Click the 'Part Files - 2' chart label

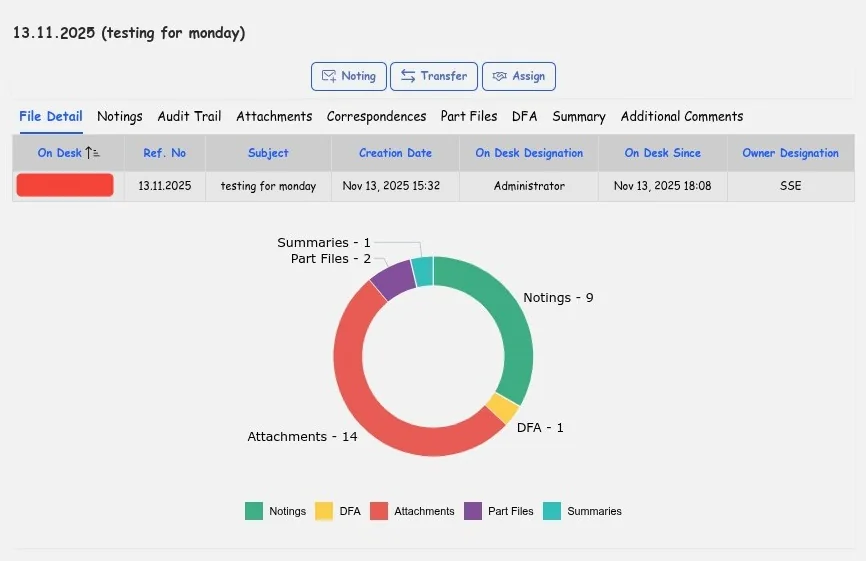[330, 258]
